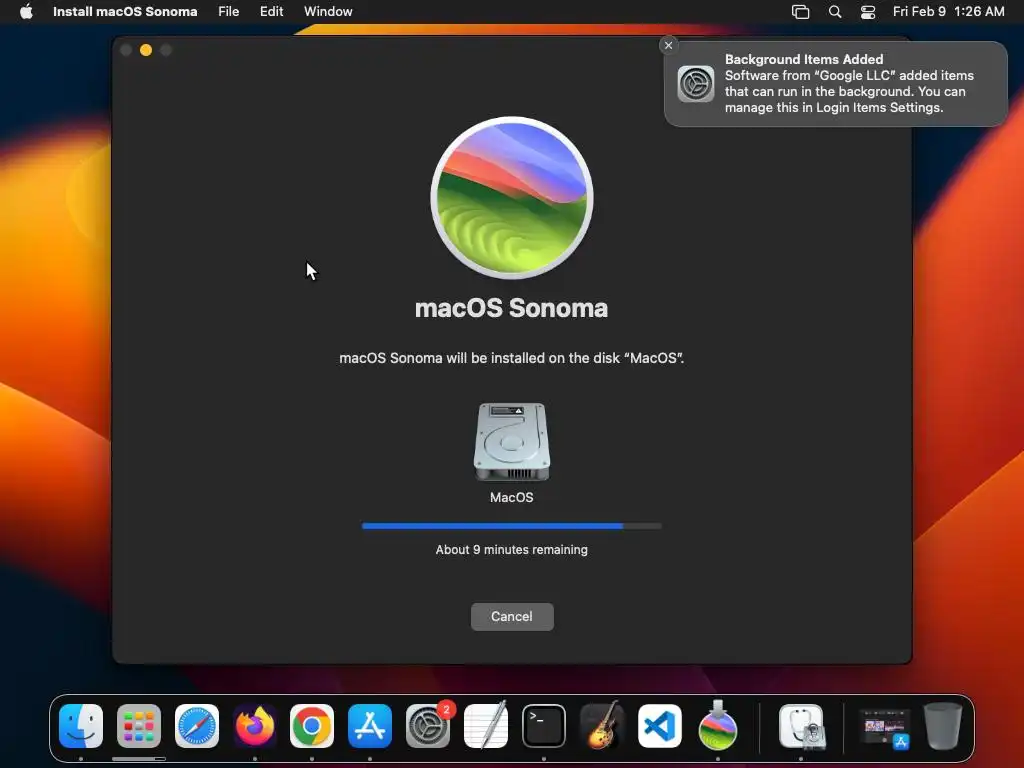Screen dimensions: 1024x768
Task: Open the Install macOS Sonoma app menu
Action: click(x=125, y=12)
